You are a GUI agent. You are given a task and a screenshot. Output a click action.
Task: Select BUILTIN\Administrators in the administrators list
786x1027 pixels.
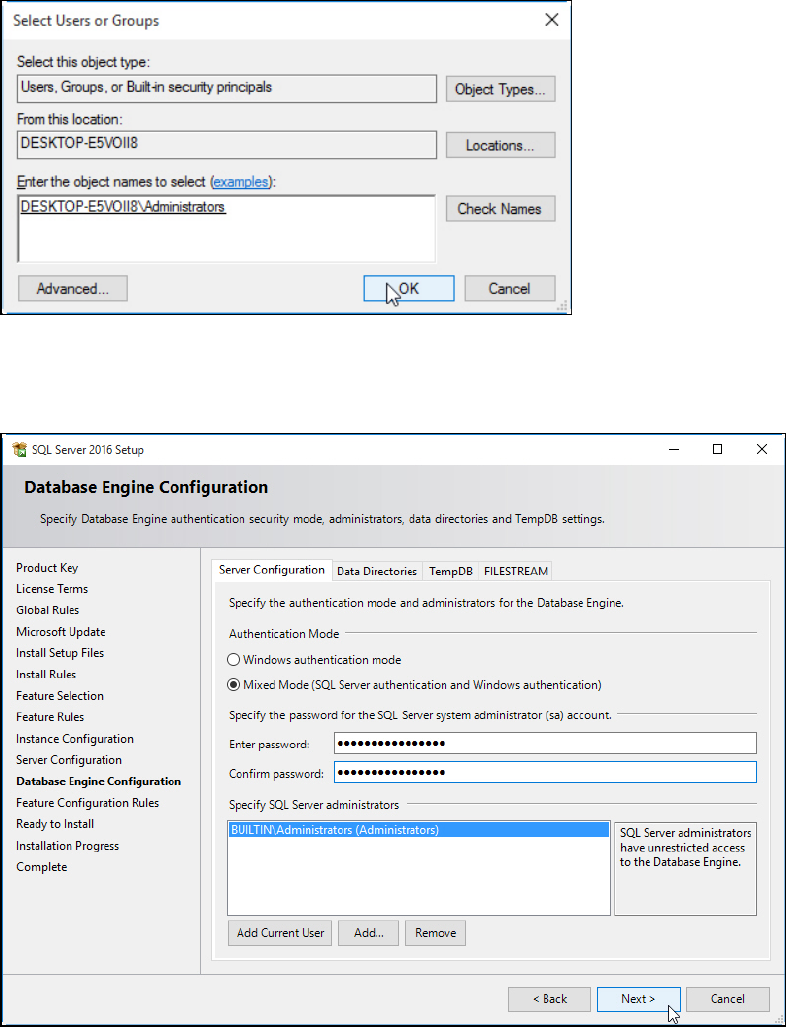pos(335,830)
